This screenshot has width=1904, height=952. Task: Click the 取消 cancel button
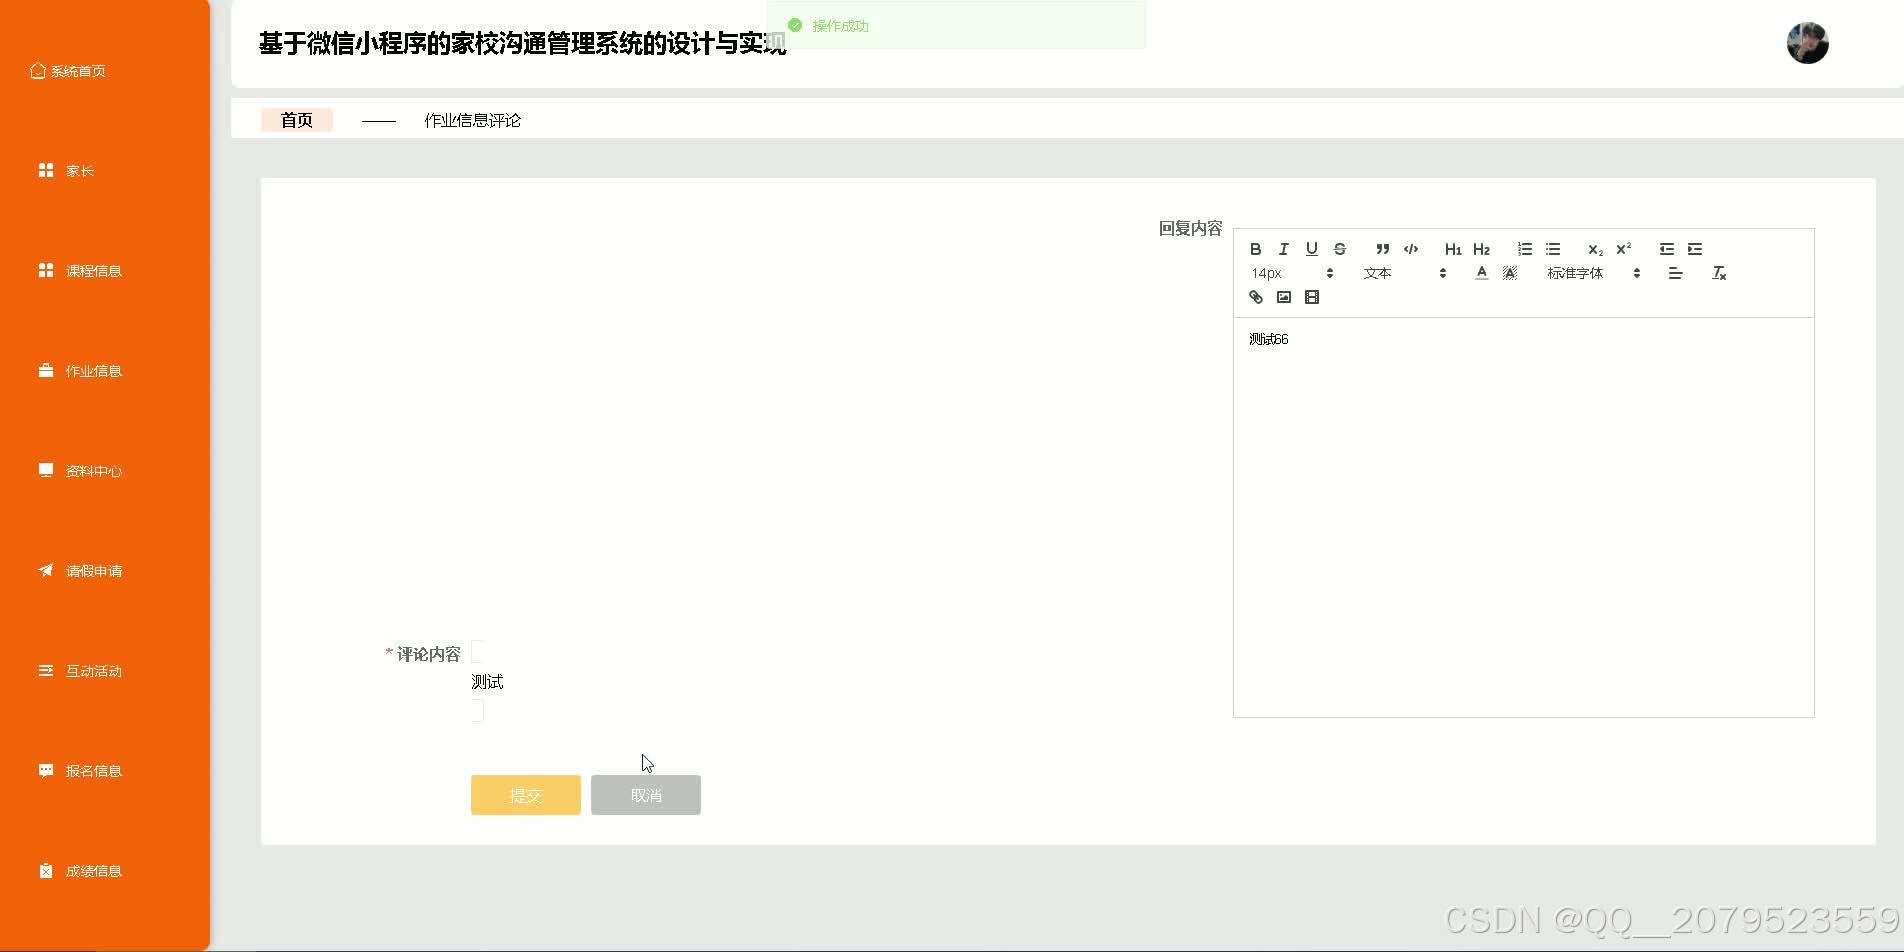tap(646, 795)
